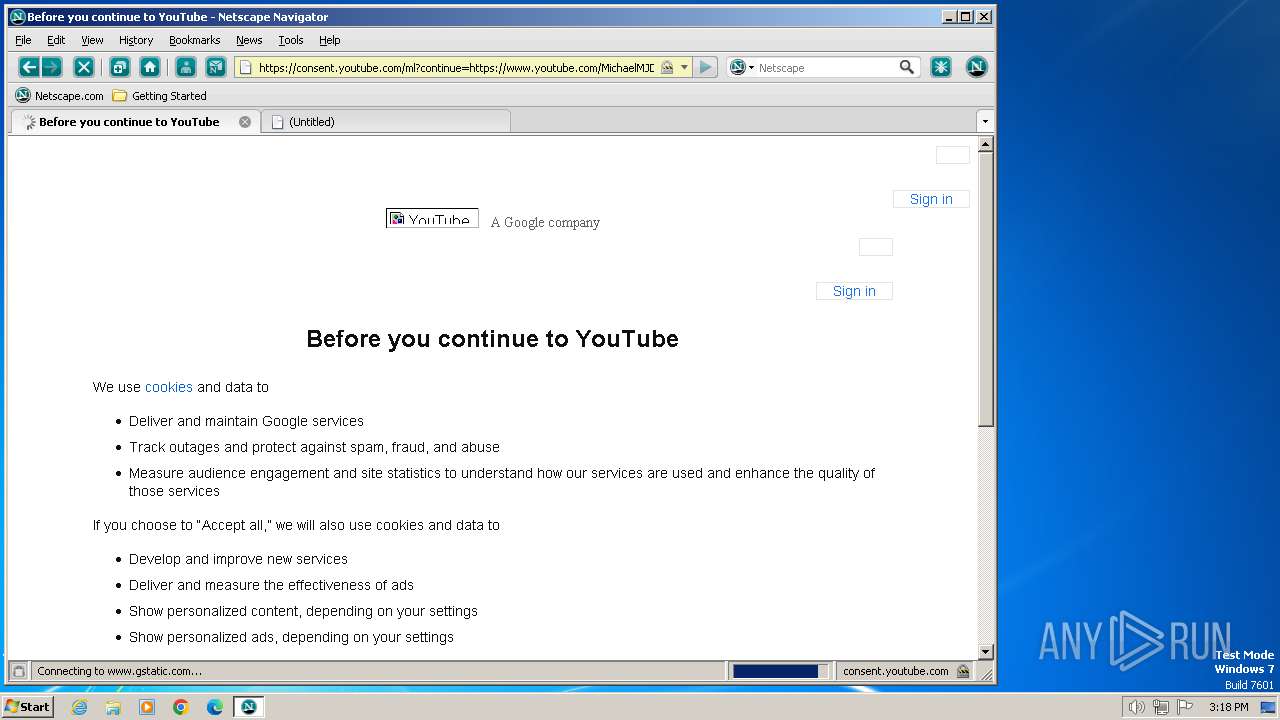Open the Edit menu
The height and width of the screenshot is (720, 1280).
point(56,40)
